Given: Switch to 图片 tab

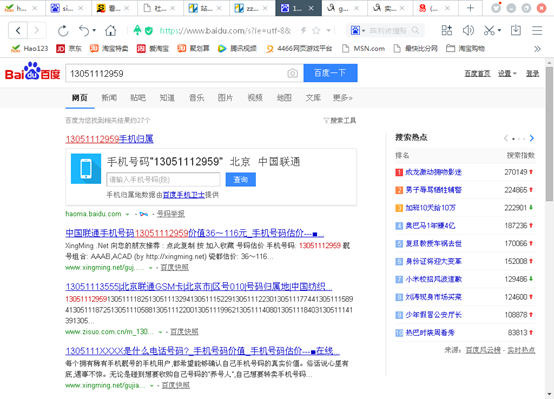Looking at the screenshot, I should 225,98.
